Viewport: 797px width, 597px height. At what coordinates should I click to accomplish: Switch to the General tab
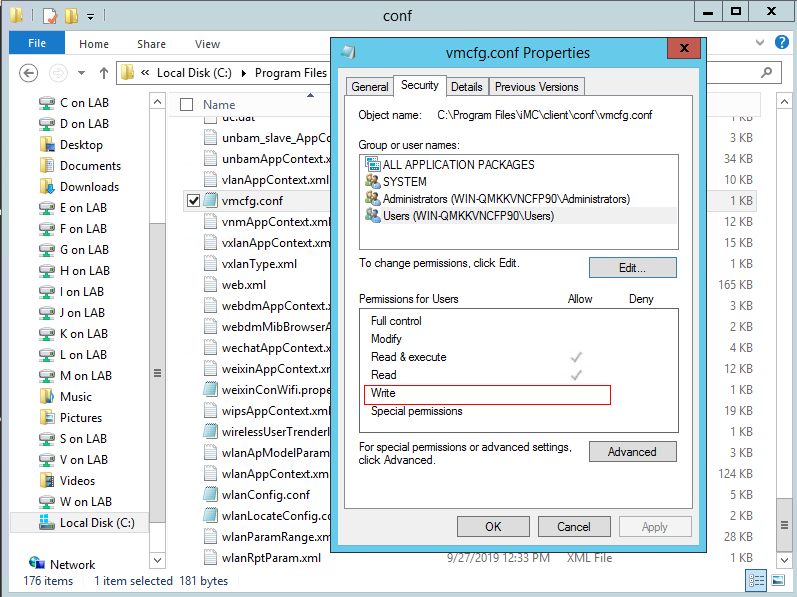[x=370, y=87]
